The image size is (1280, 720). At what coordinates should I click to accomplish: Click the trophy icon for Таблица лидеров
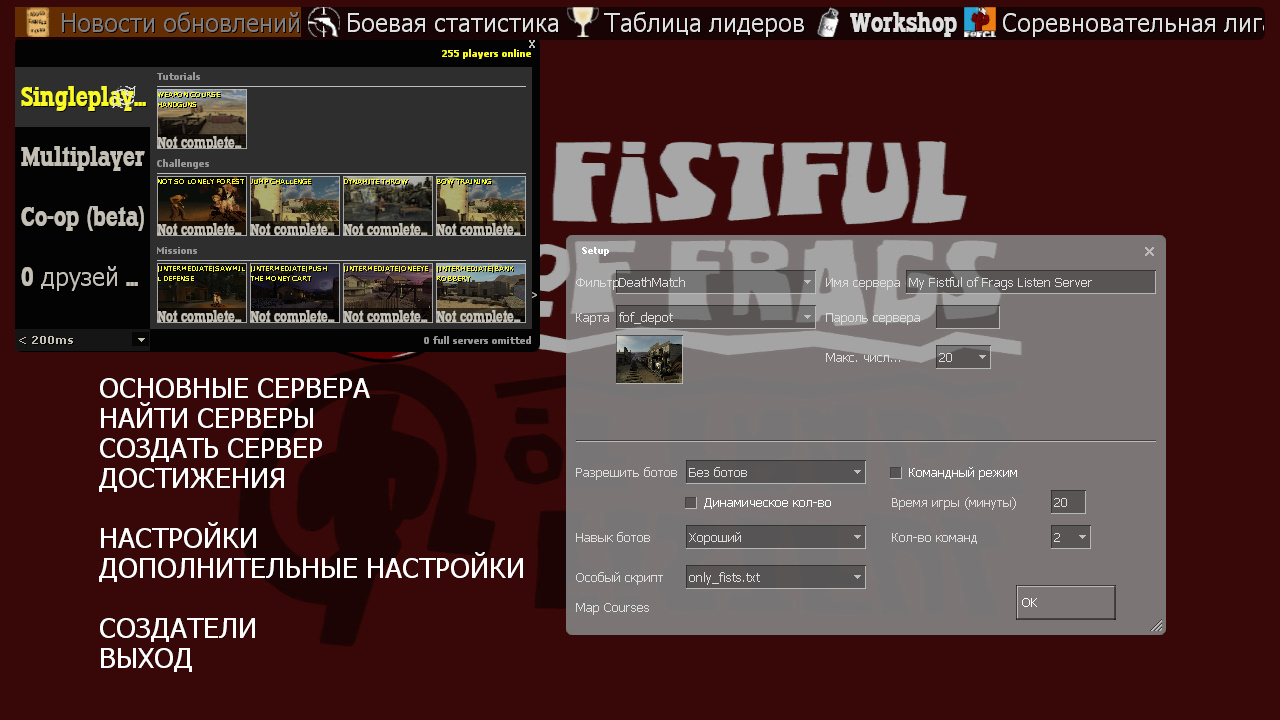[x=582, y=22]
